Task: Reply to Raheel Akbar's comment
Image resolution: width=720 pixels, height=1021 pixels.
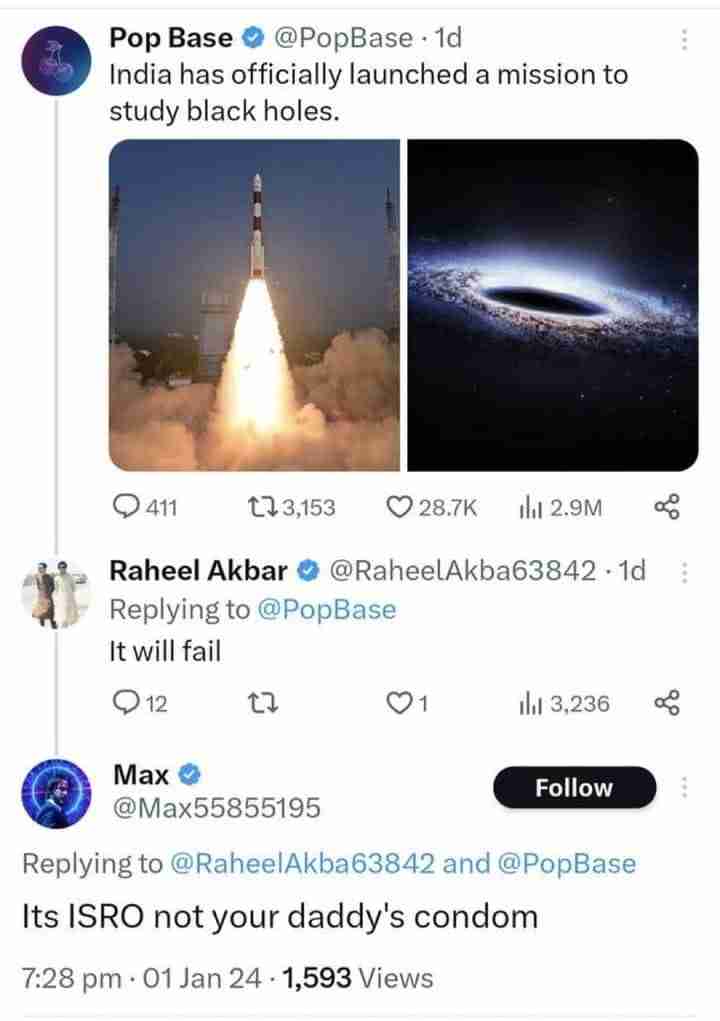Action: click(127, 701)
